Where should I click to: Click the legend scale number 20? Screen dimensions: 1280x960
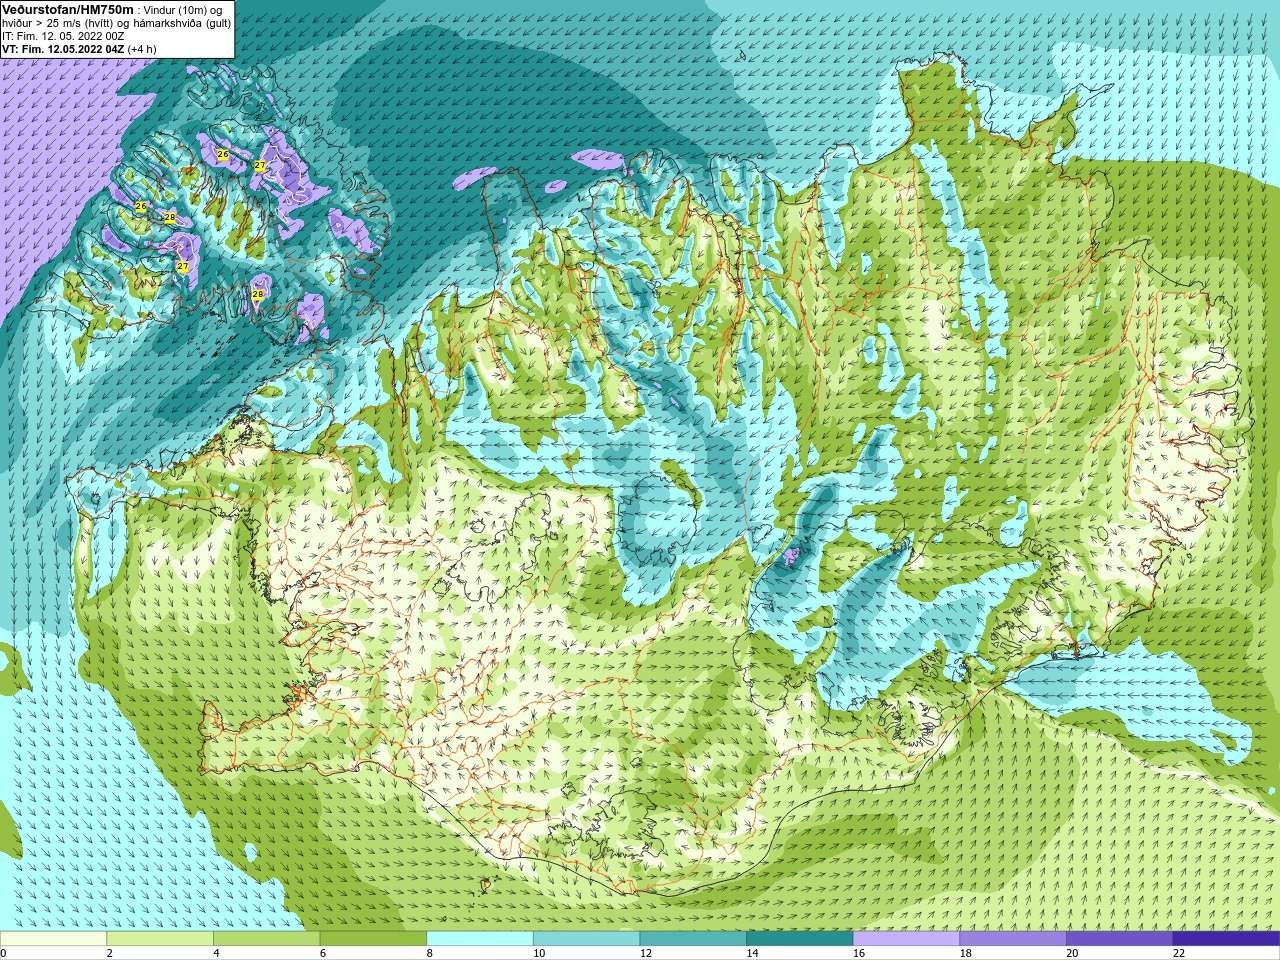[1072, 953]
